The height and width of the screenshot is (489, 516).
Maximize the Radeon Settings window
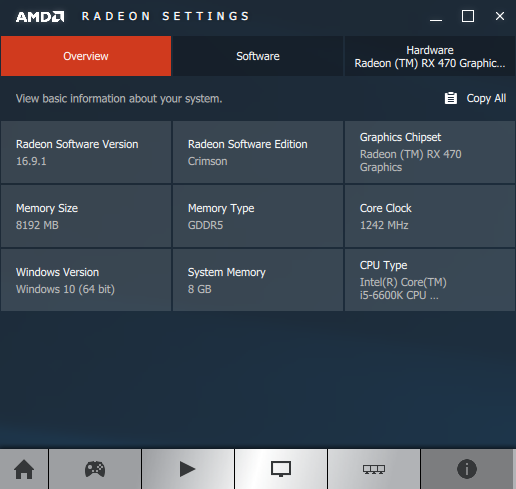pos(468,16)
